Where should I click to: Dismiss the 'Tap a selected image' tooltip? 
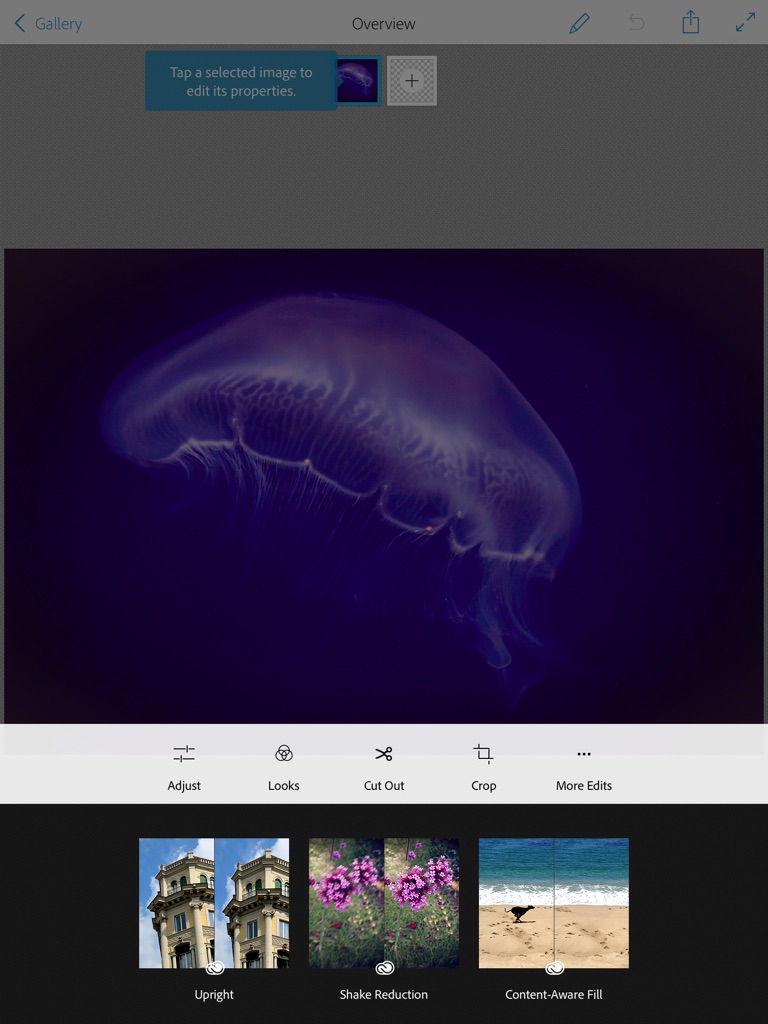click(x=241, y=81)
